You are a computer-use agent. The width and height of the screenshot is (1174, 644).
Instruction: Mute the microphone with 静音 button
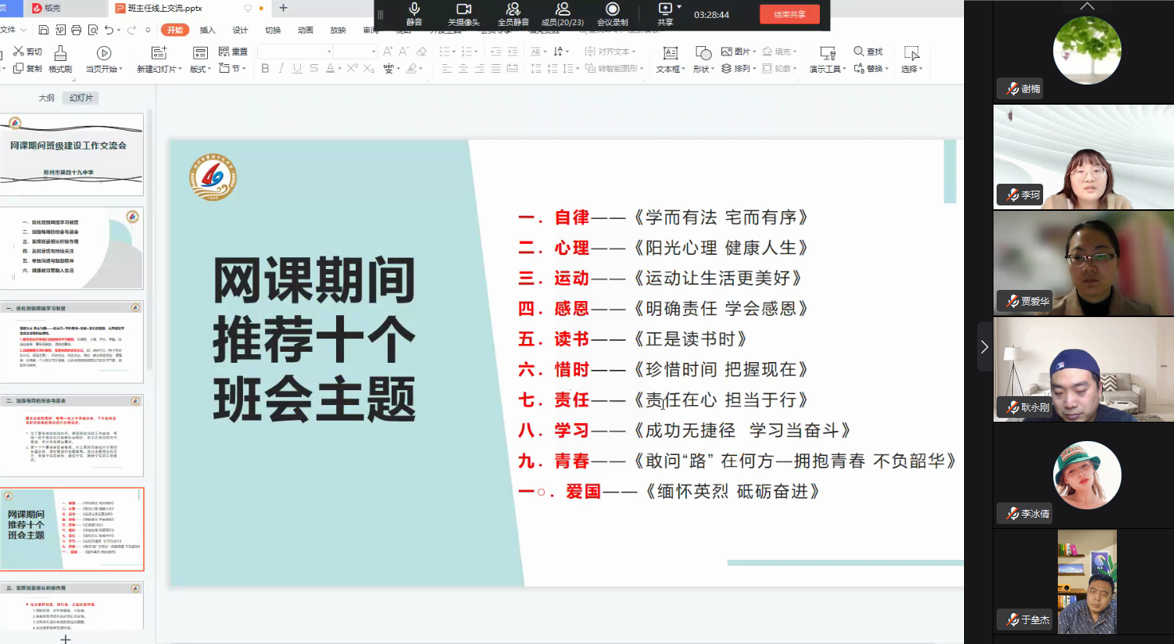[413, 13]
